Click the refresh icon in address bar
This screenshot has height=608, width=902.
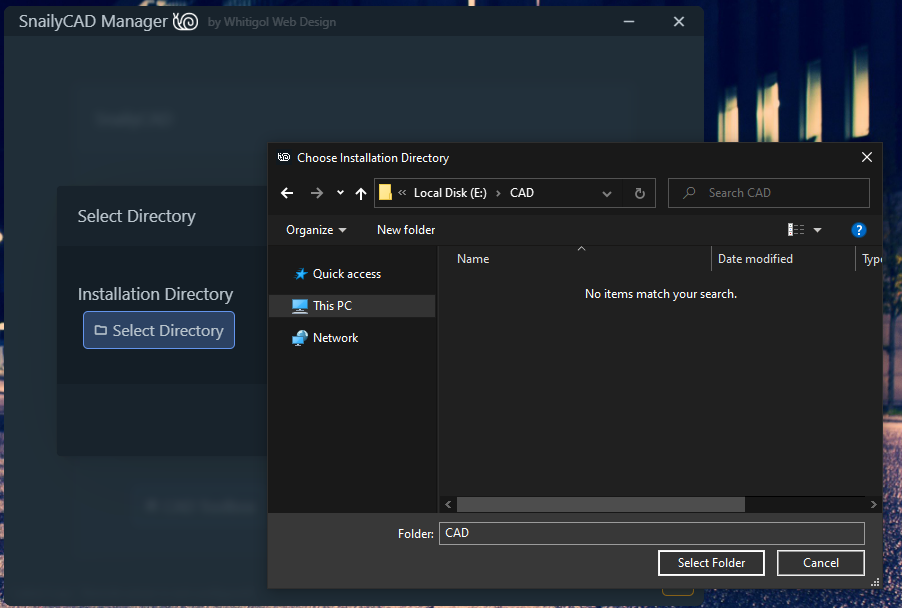coord(639,192)
